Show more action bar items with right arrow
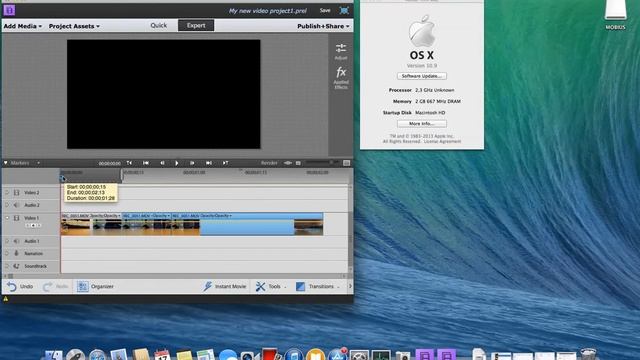The image size is (640, 360). 350,287
